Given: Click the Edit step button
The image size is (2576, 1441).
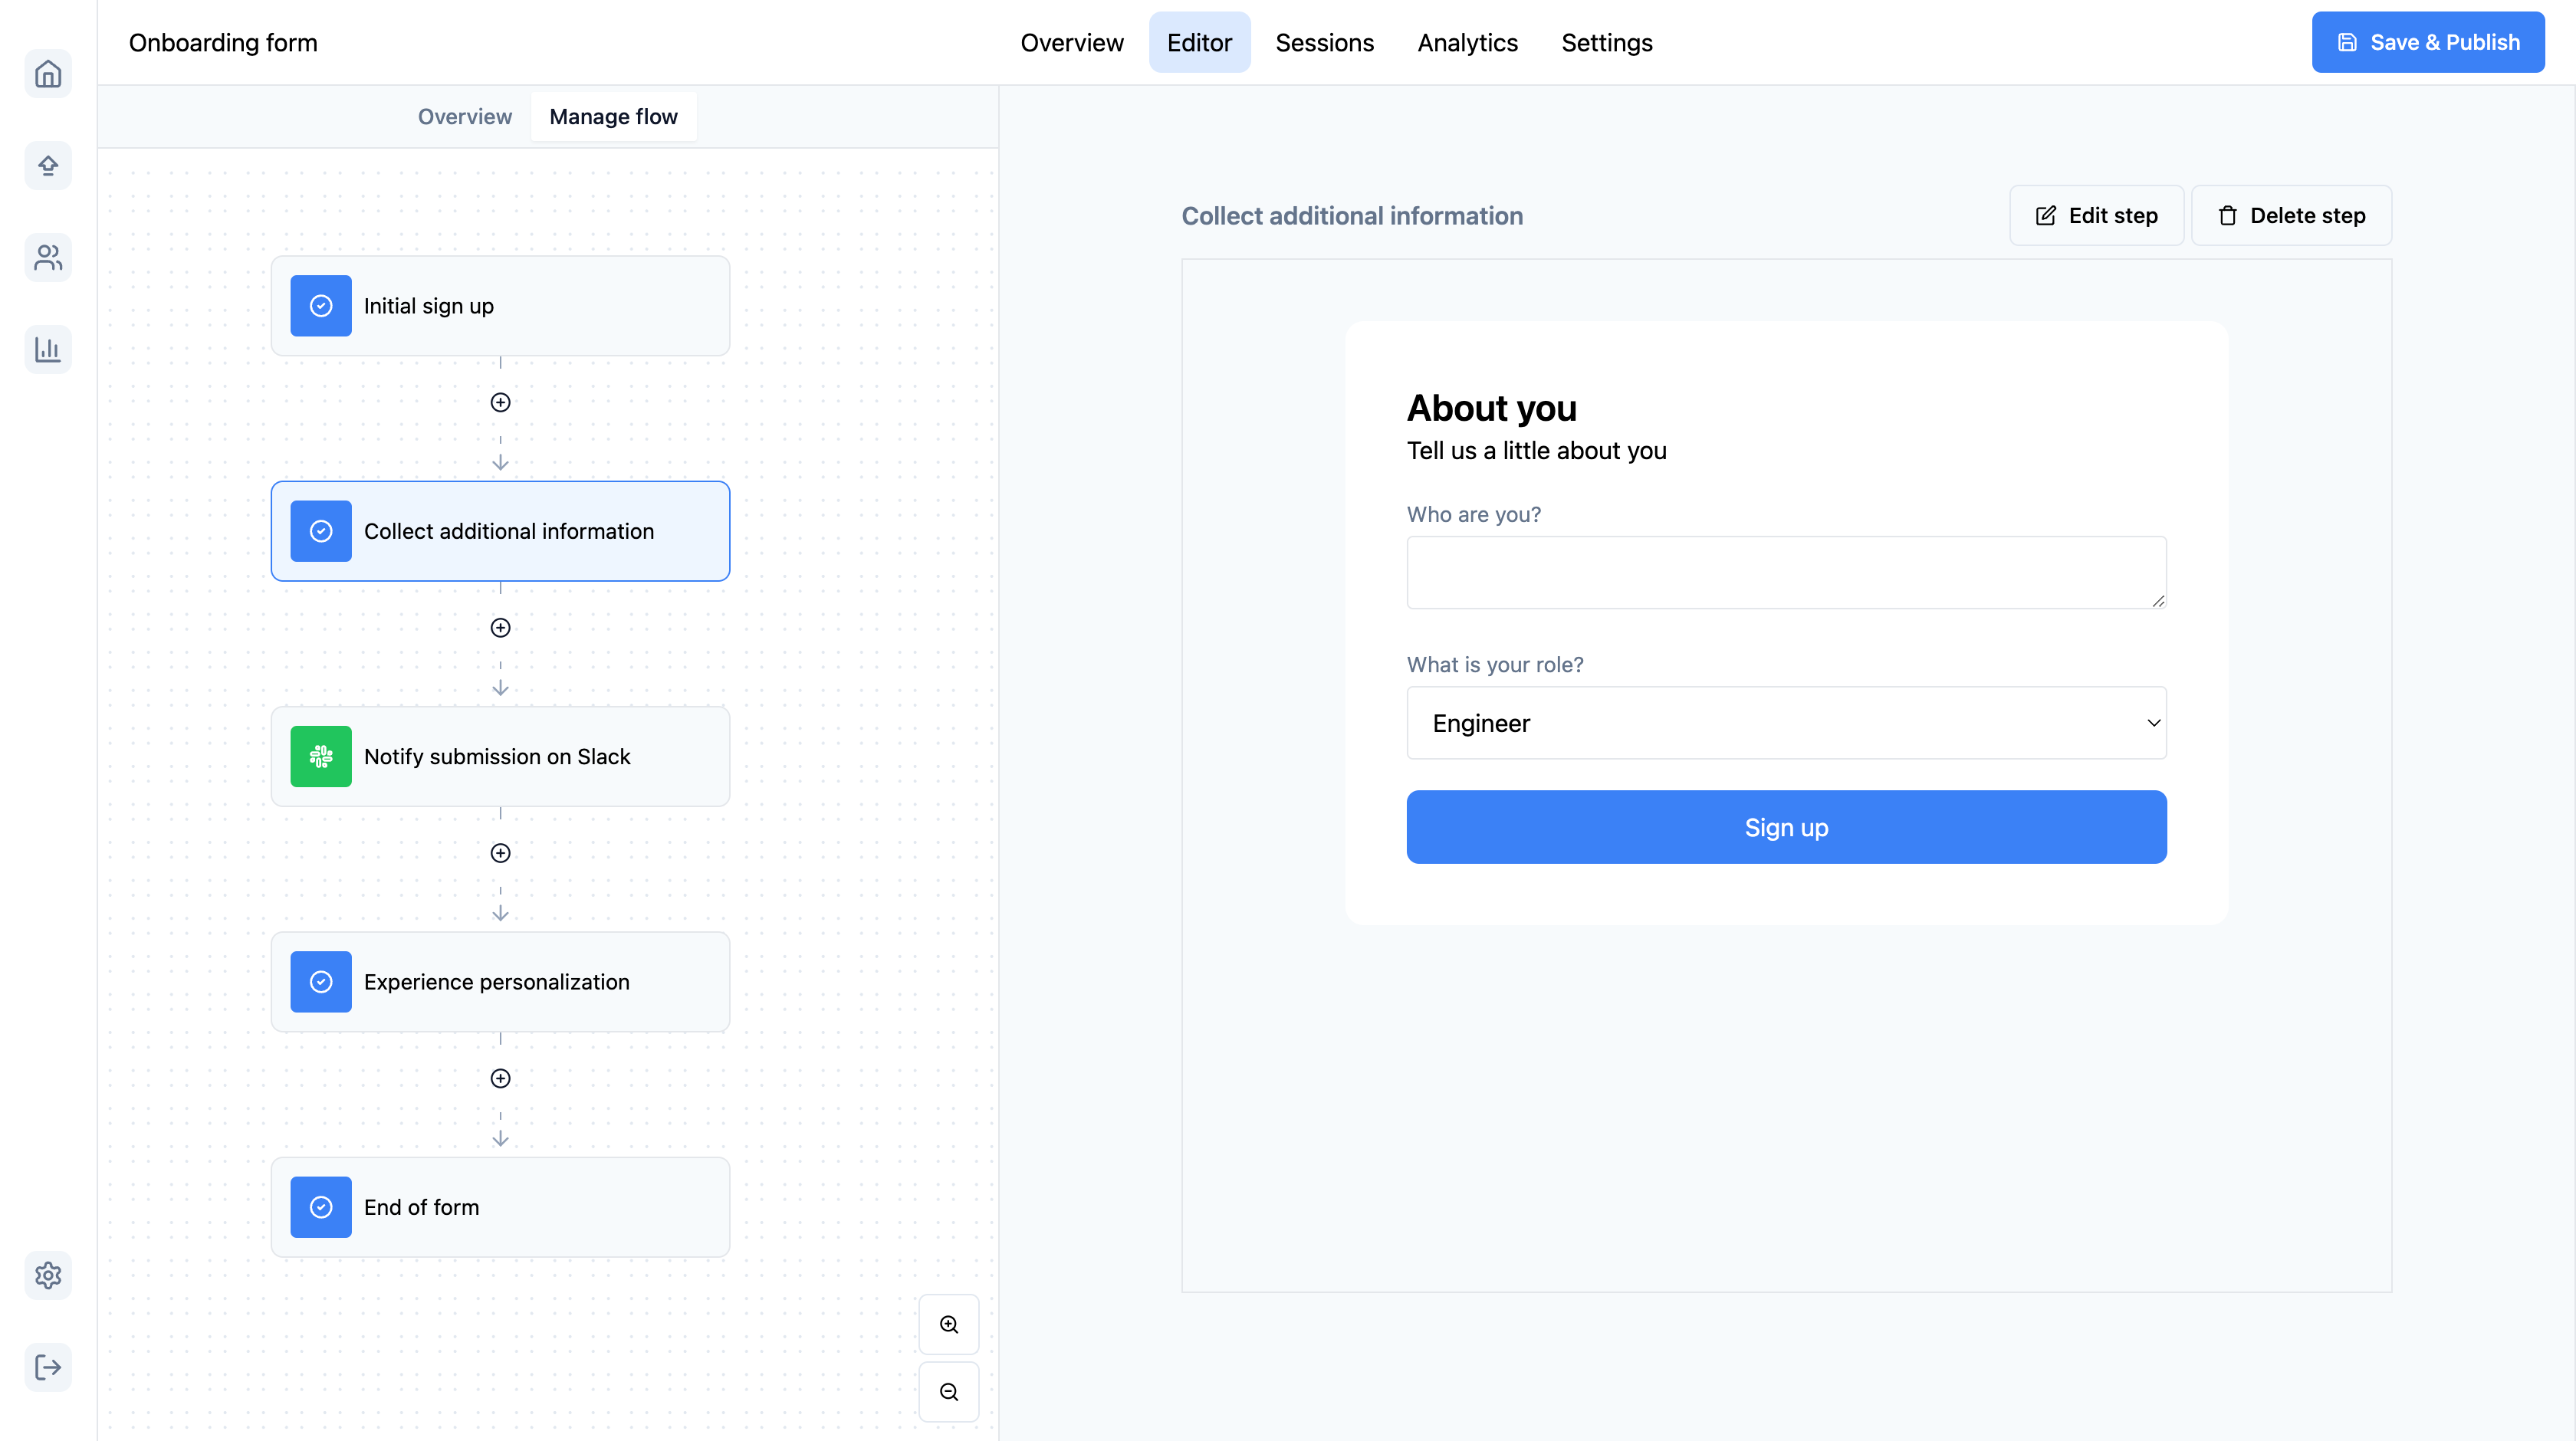Looking at the screenshot, I should (x=2096, y=215).
